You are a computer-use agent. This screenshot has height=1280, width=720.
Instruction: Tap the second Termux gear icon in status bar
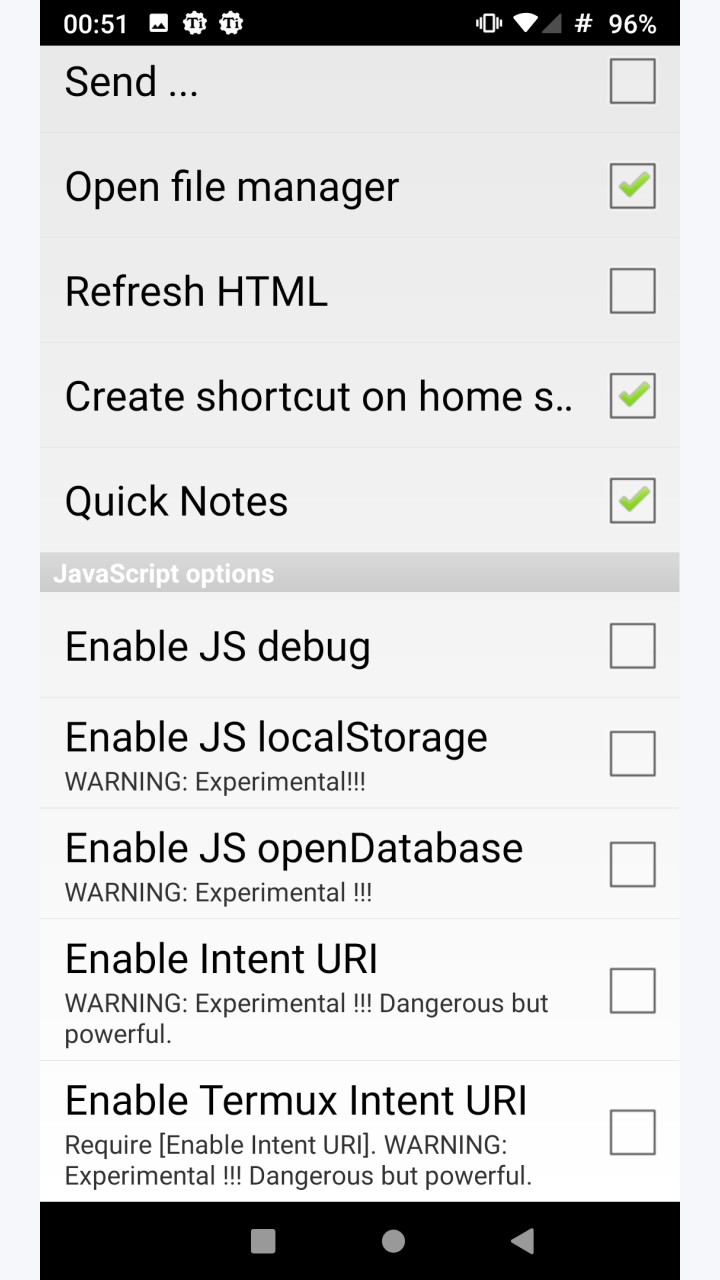tap(231, 23)
